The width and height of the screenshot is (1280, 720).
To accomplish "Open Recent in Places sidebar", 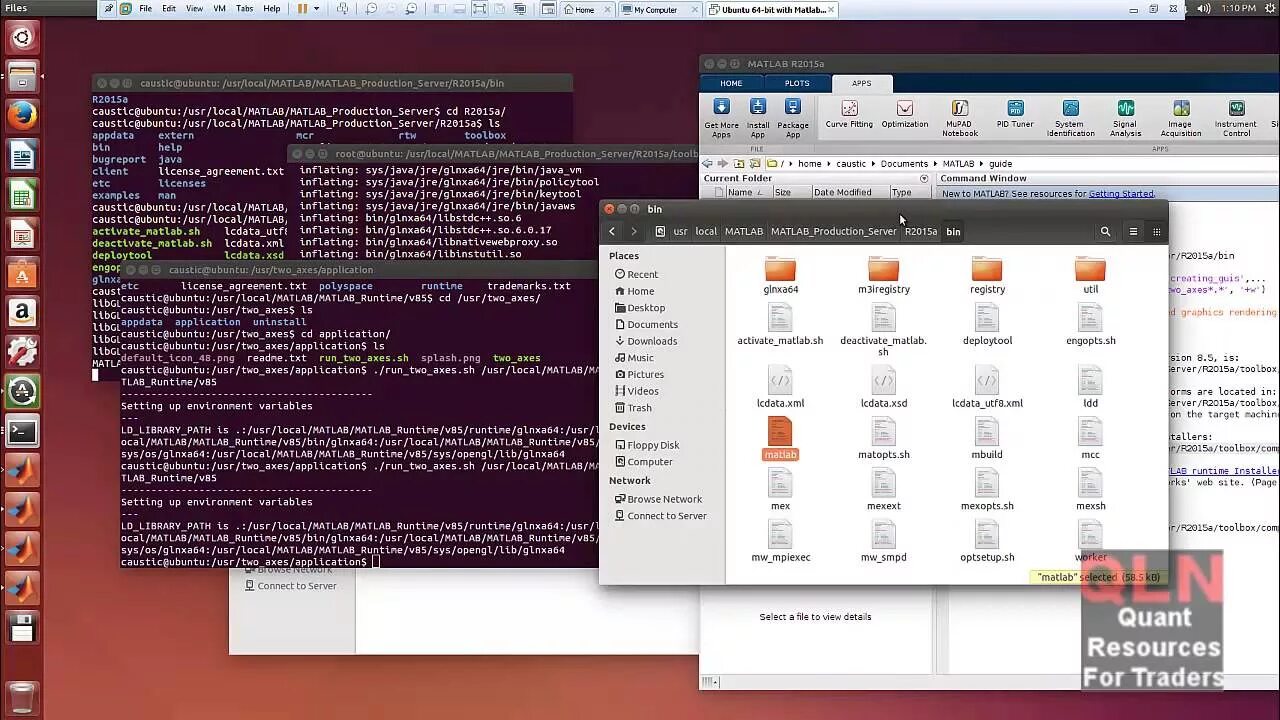I will (x=636, y=274).
